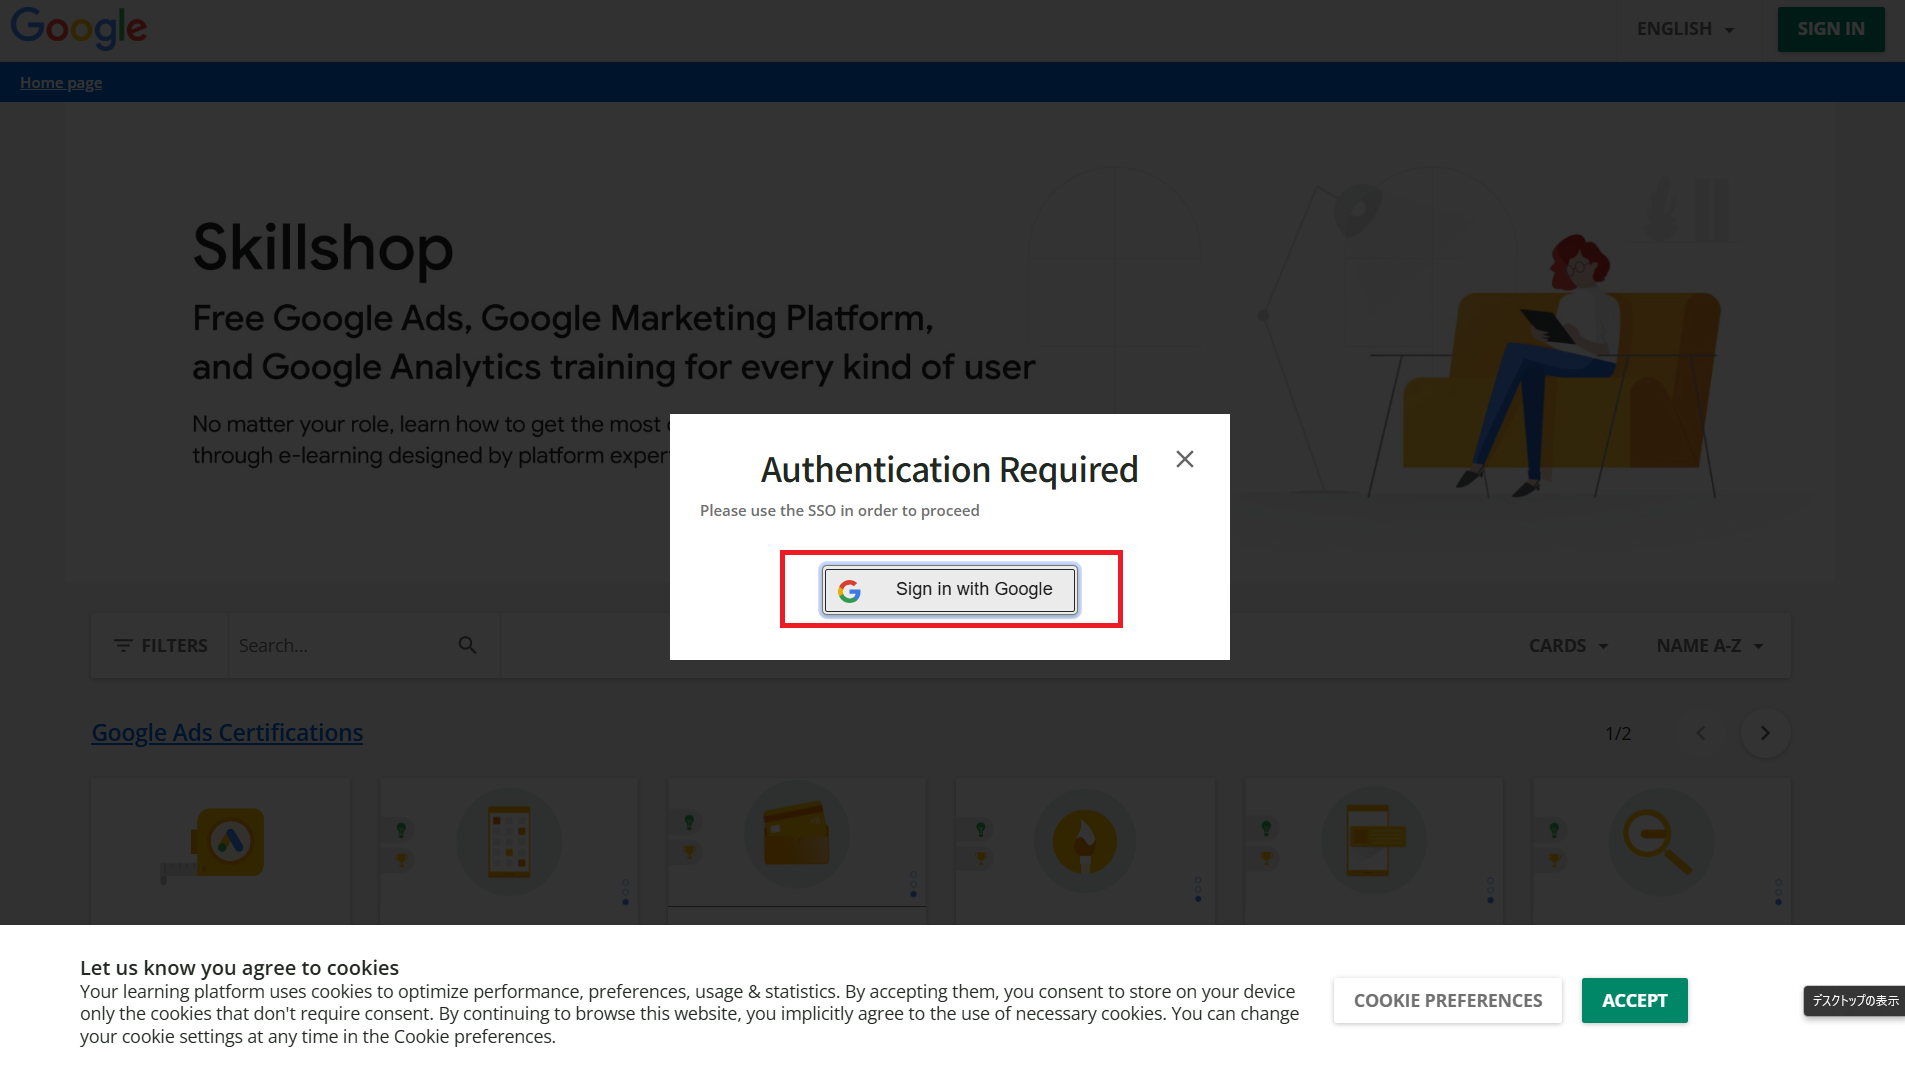Click green badge on magnifying glass card

tap(1554, 829)
